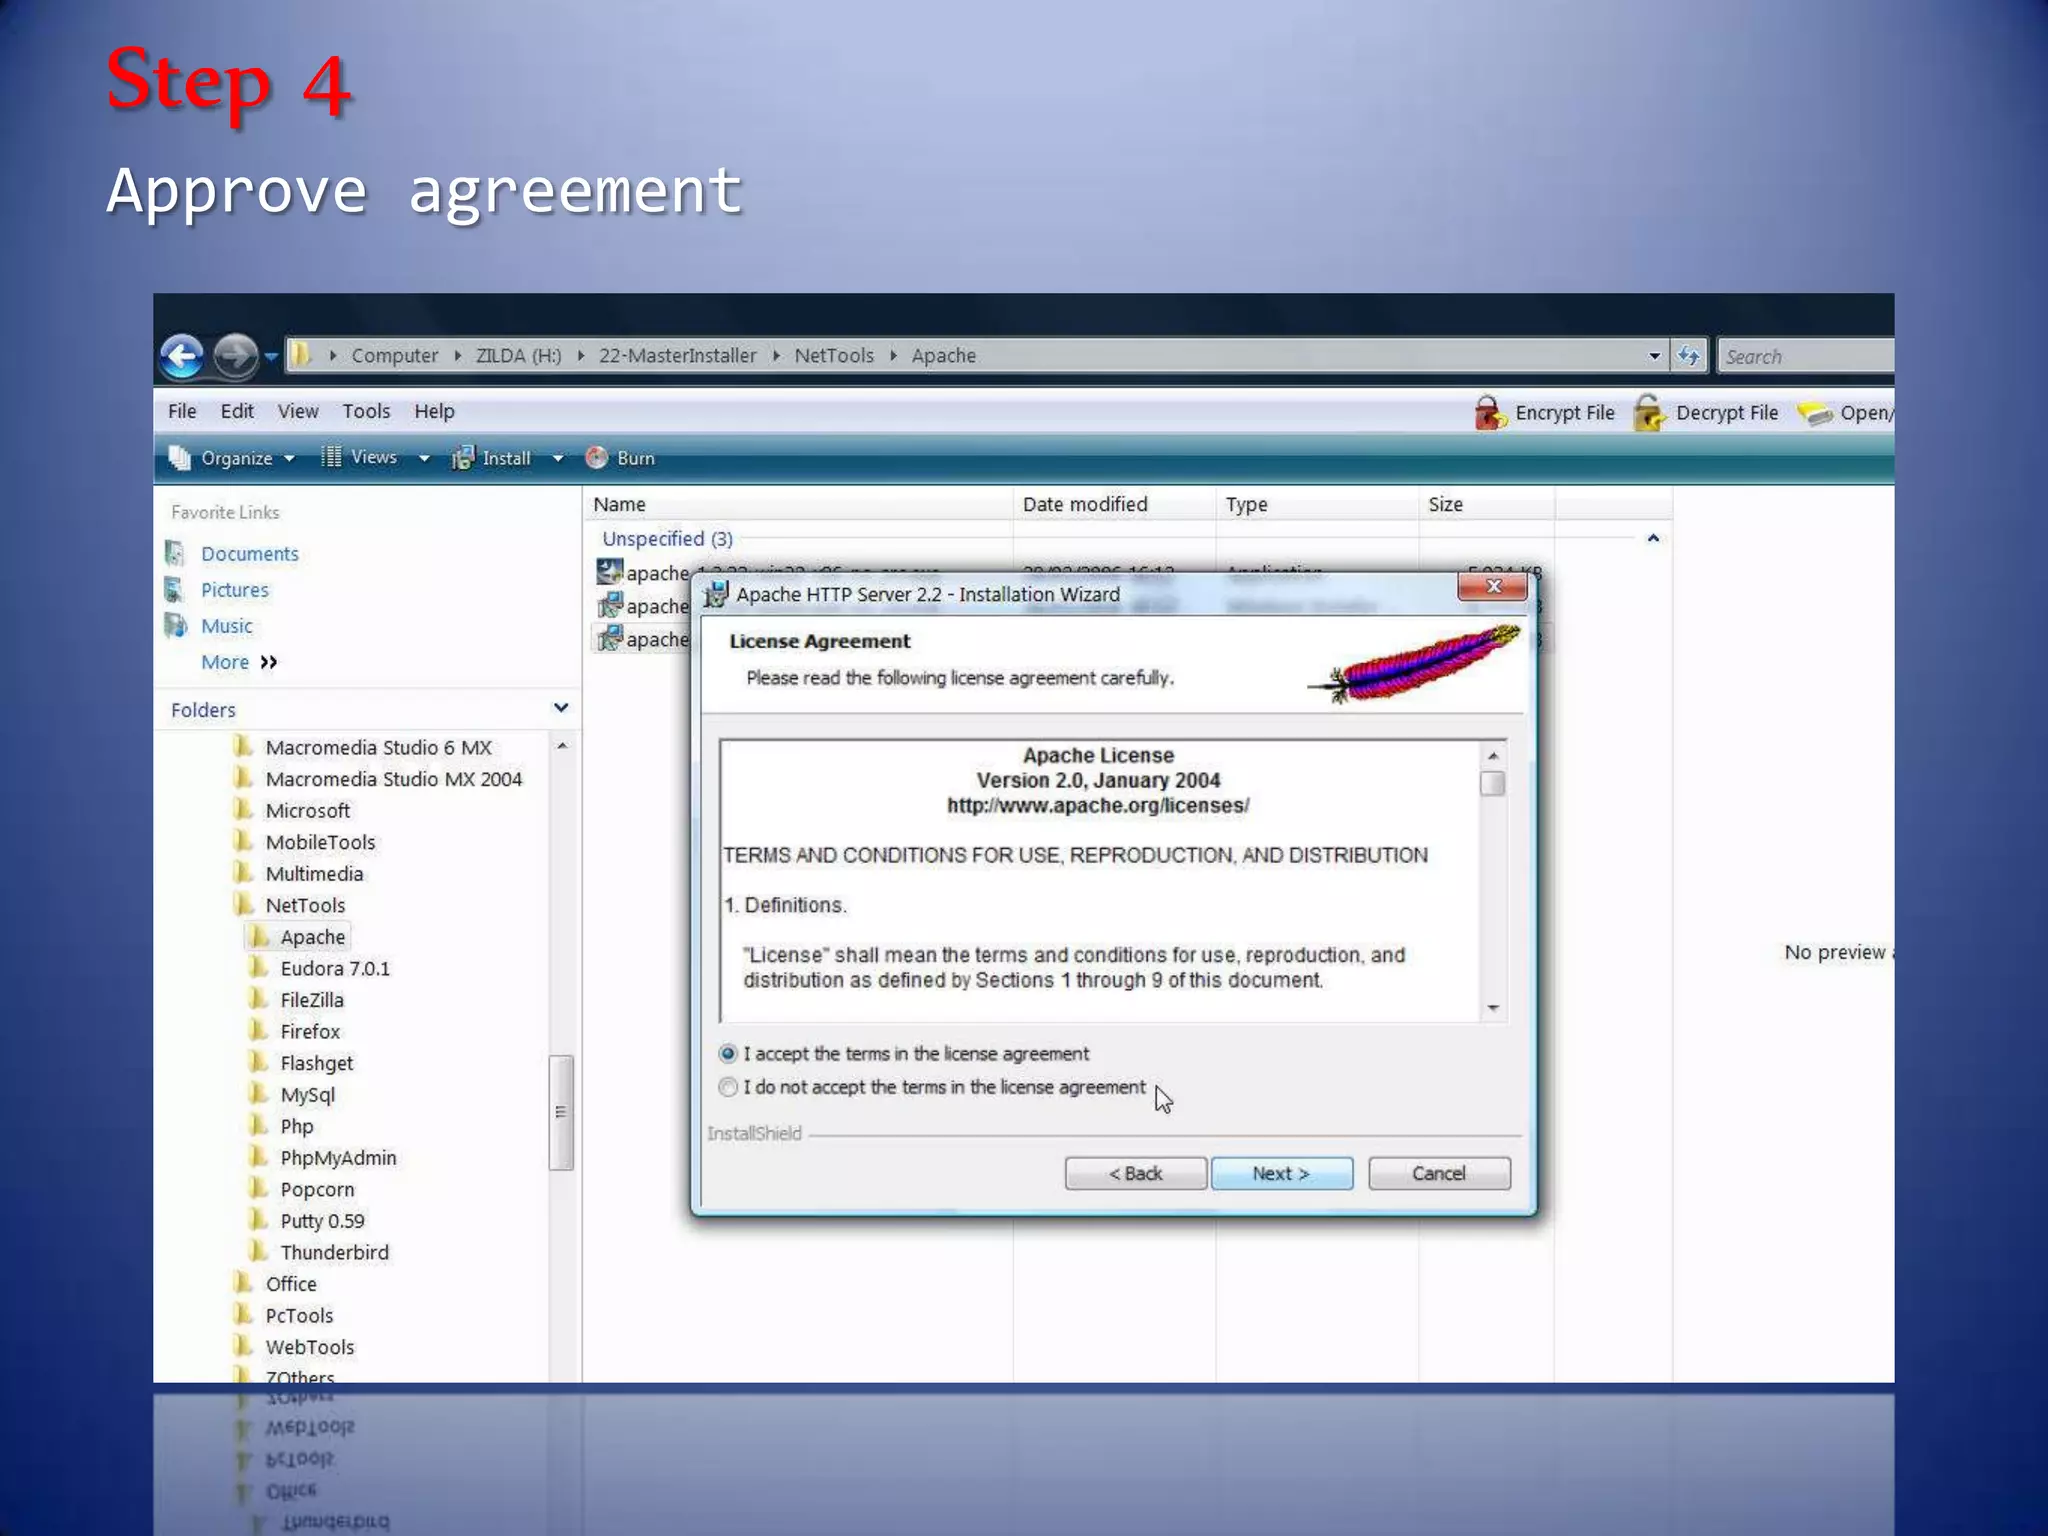Select I accept the terms radio button

click(728, 1053)
